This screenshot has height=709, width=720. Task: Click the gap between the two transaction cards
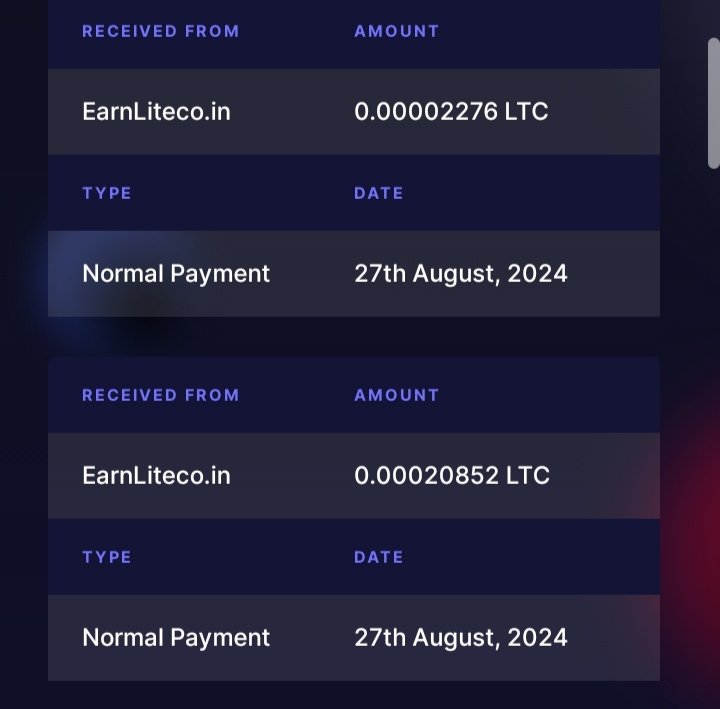pyautogui.click(x=354, y=337)
